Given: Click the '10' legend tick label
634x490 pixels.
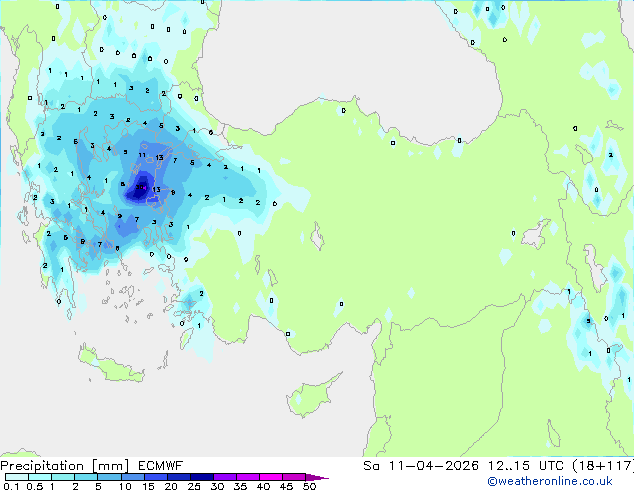Looking at the screenshot, I should pos(125,486).
